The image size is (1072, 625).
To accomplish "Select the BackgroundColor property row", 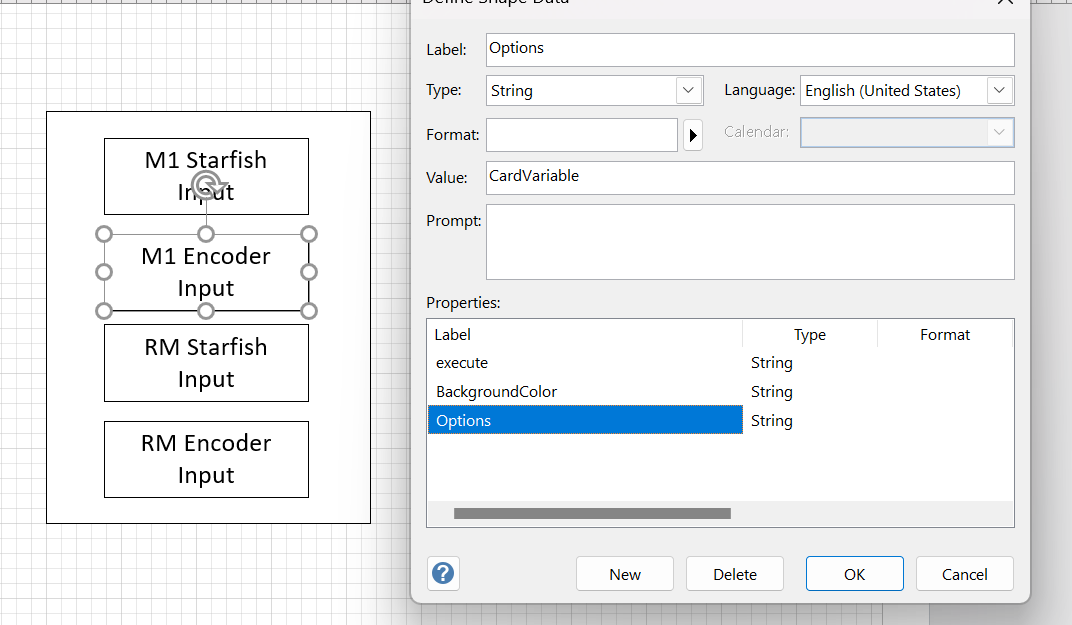I will (584, 392).
